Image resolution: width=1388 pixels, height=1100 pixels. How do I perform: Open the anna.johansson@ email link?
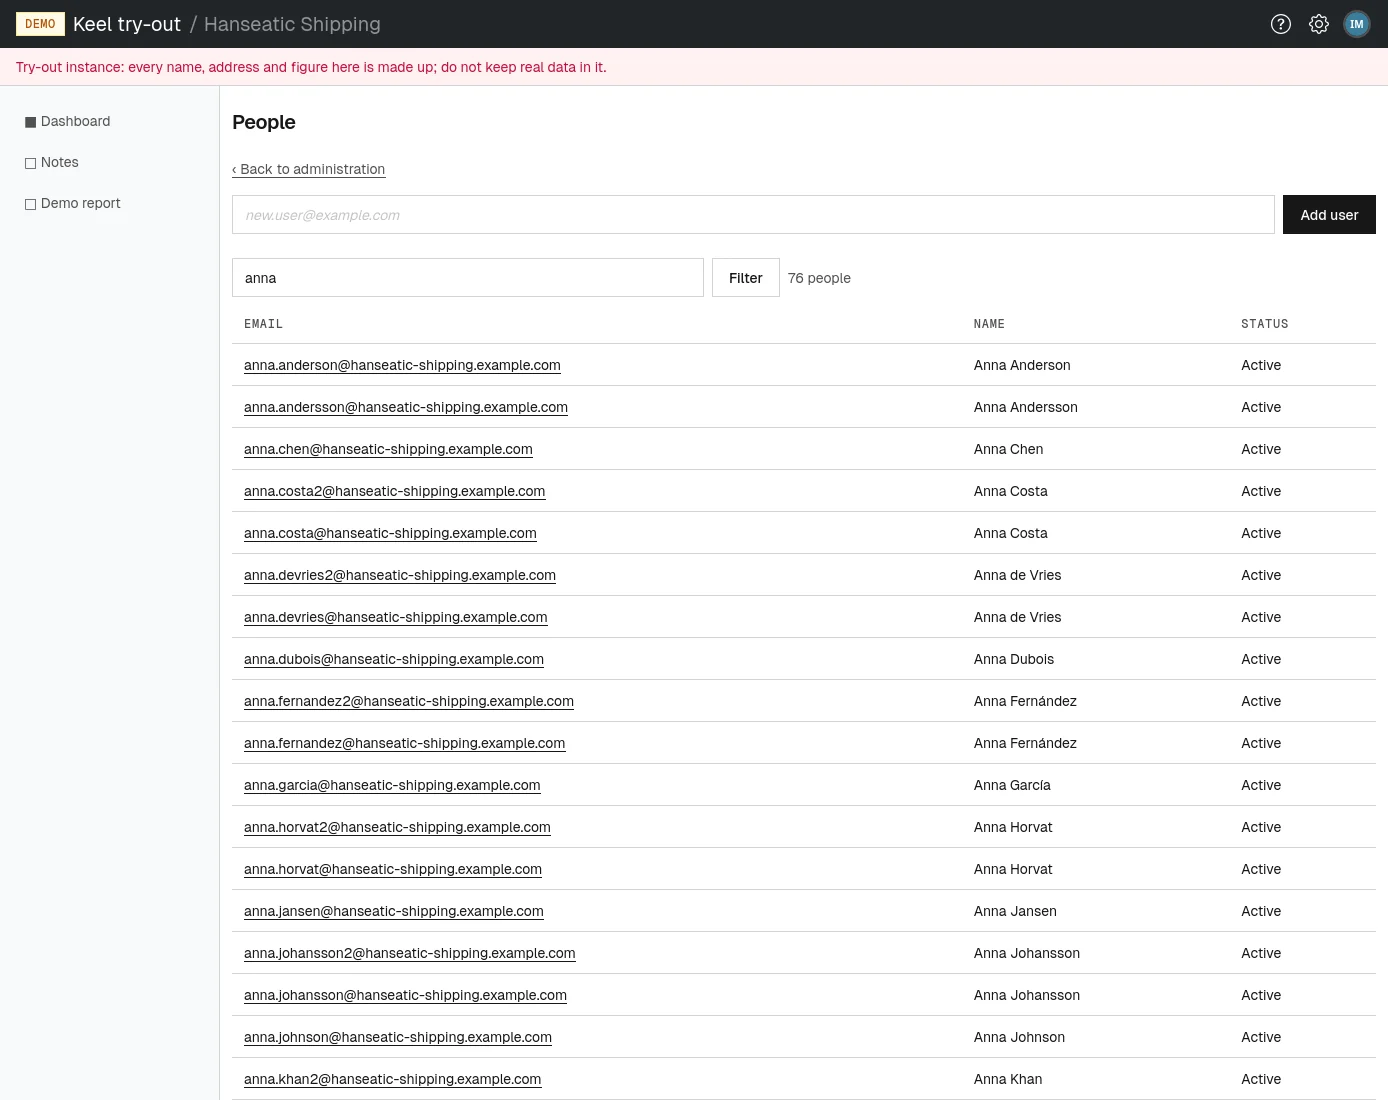tap(405, 995)
